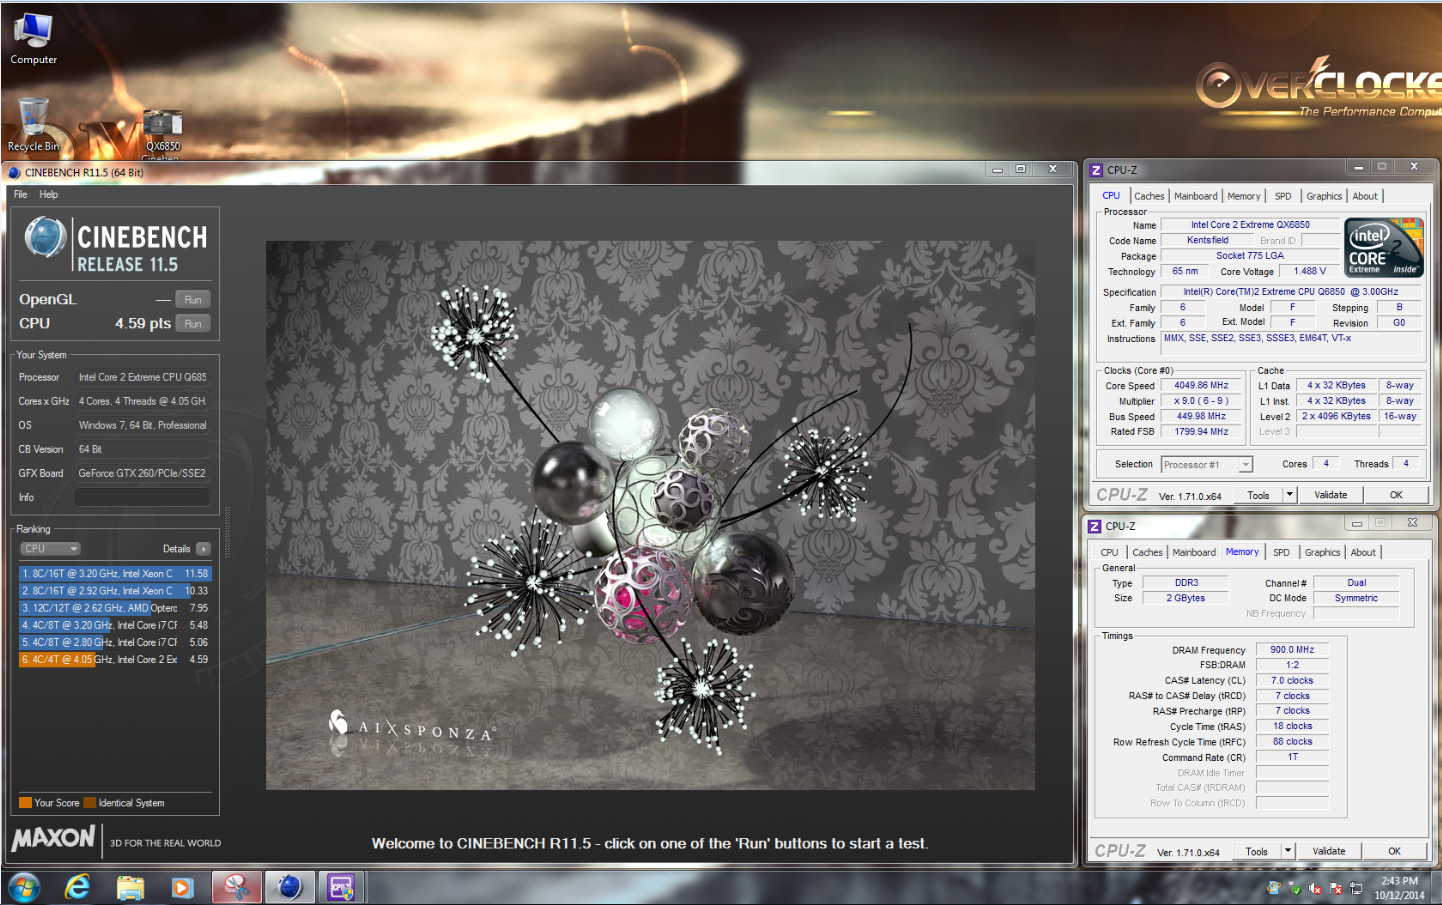Viewport: 1442px width, 905px height.
Task: Switch to Cinebench via its taskbar icon
Action: [290, 887]
